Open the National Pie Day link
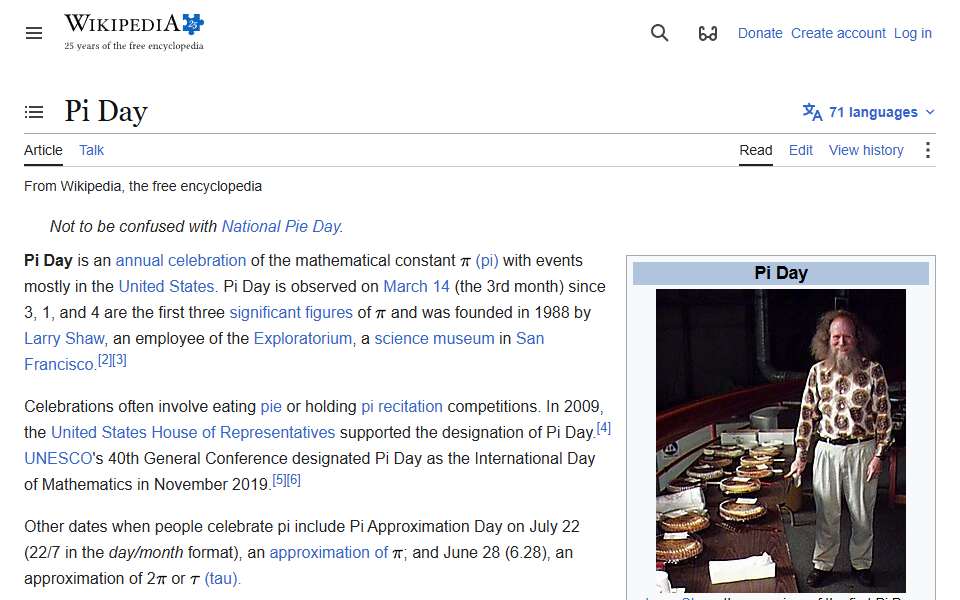Viewport: 960px width, 600px height. click(x=280, y=227)
